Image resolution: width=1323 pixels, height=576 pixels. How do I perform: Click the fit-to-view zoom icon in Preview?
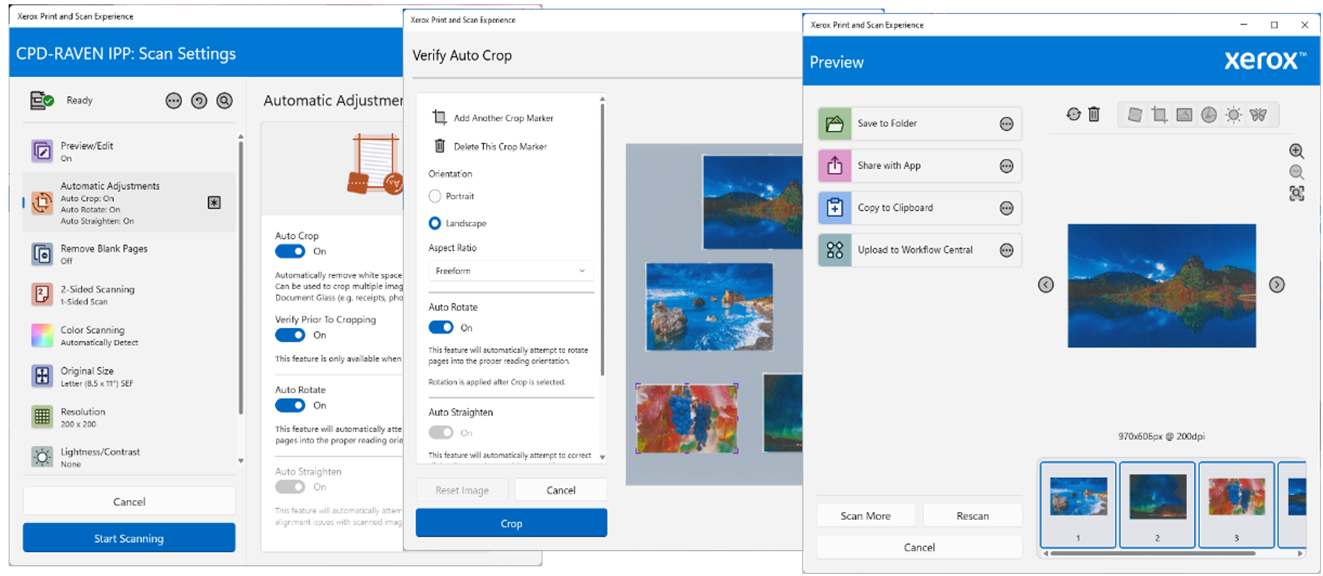click(x=1296, y=194)
